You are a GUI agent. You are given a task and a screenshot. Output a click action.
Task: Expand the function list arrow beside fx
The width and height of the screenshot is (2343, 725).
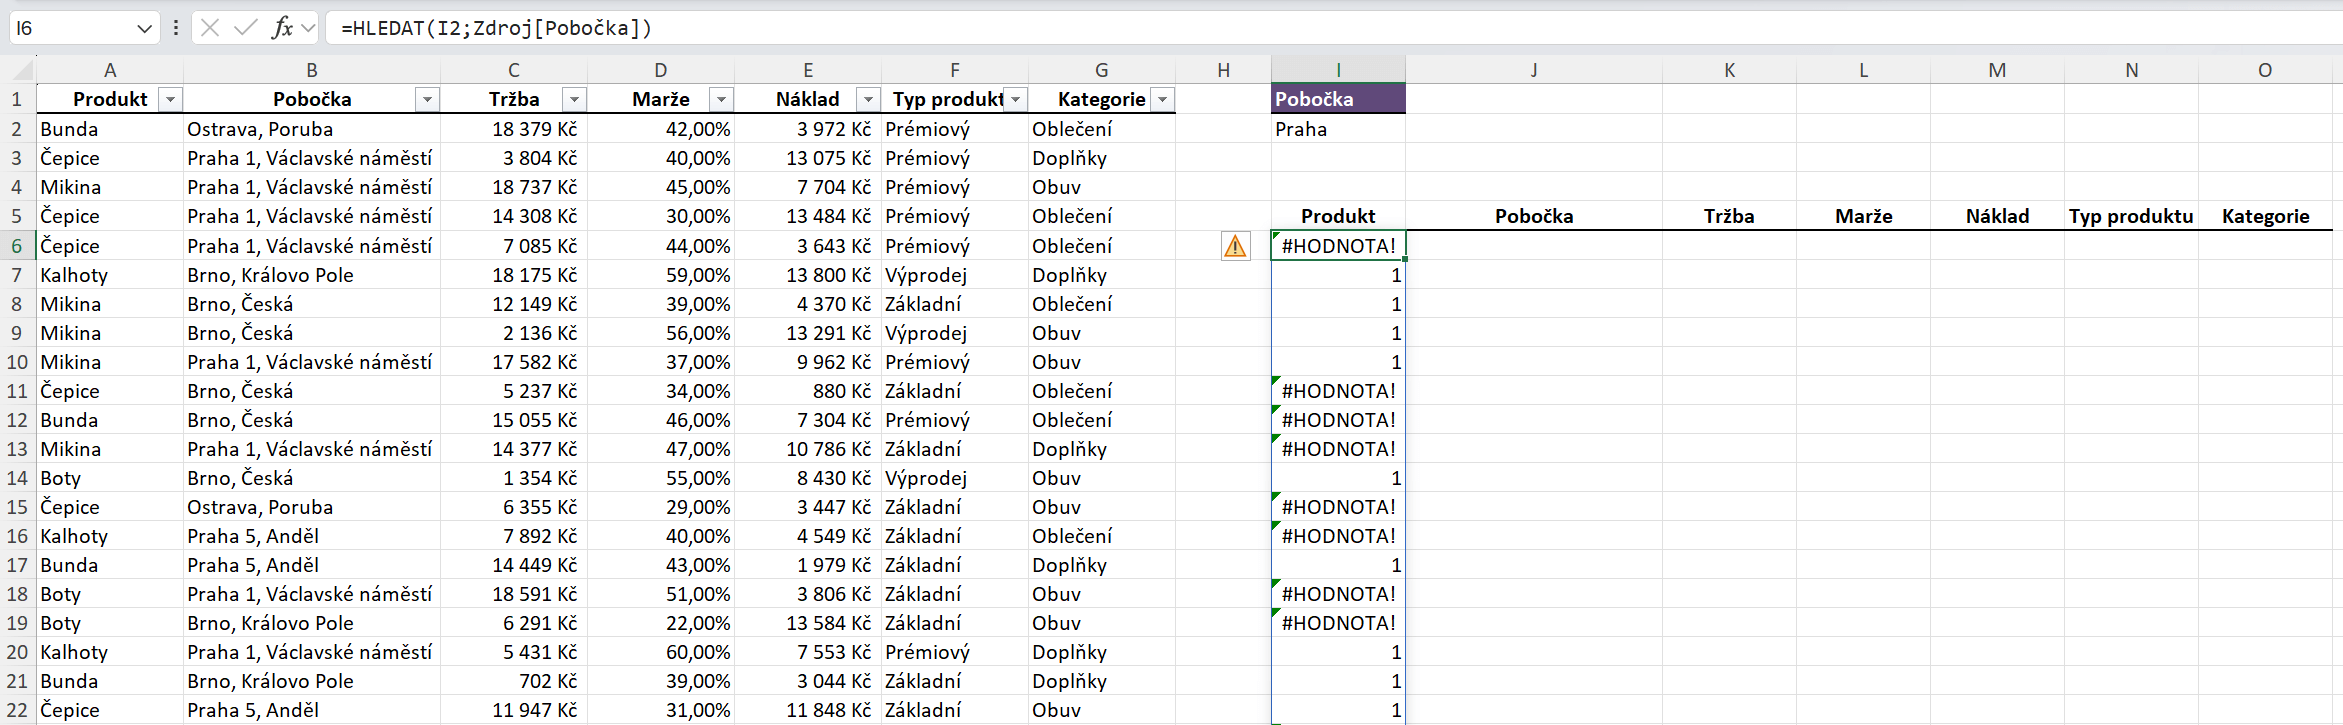click(x=308, y=28)
